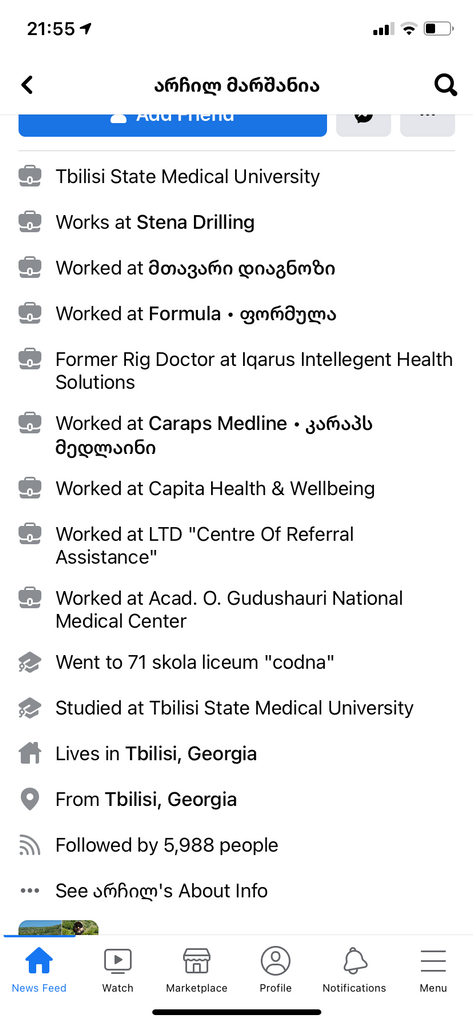Tap Lives in Tbilisi, Georgia link

[156, 754]
